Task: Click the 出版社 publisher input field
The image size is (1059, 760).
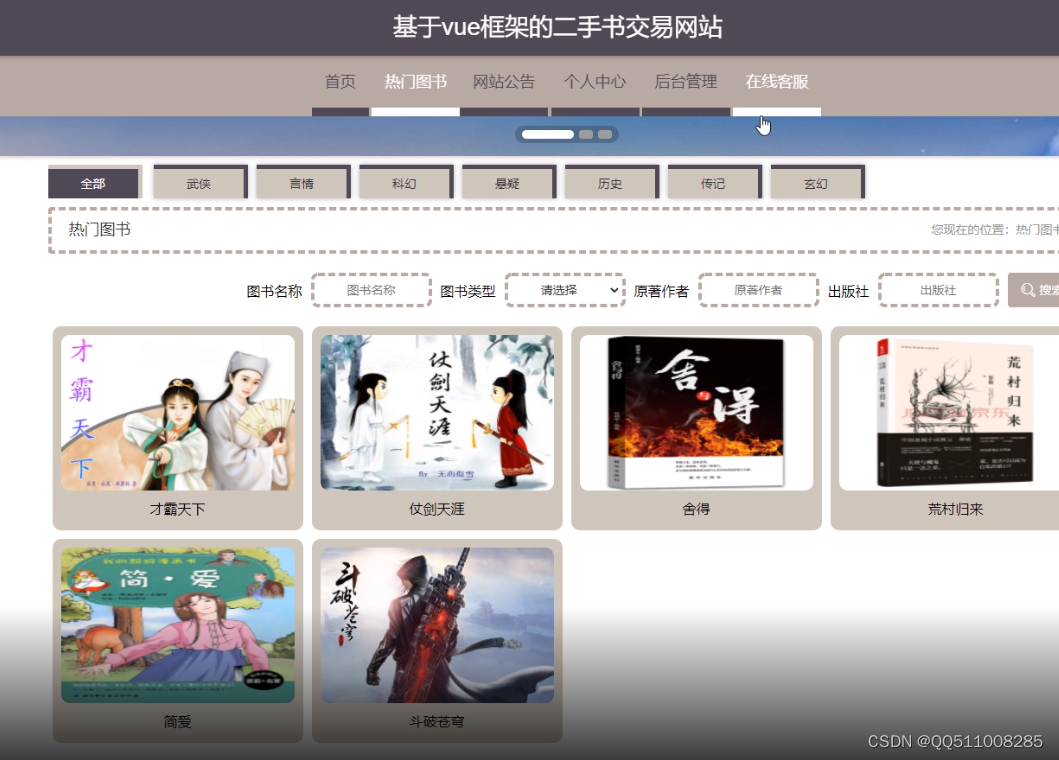Action: click(937, 289)
